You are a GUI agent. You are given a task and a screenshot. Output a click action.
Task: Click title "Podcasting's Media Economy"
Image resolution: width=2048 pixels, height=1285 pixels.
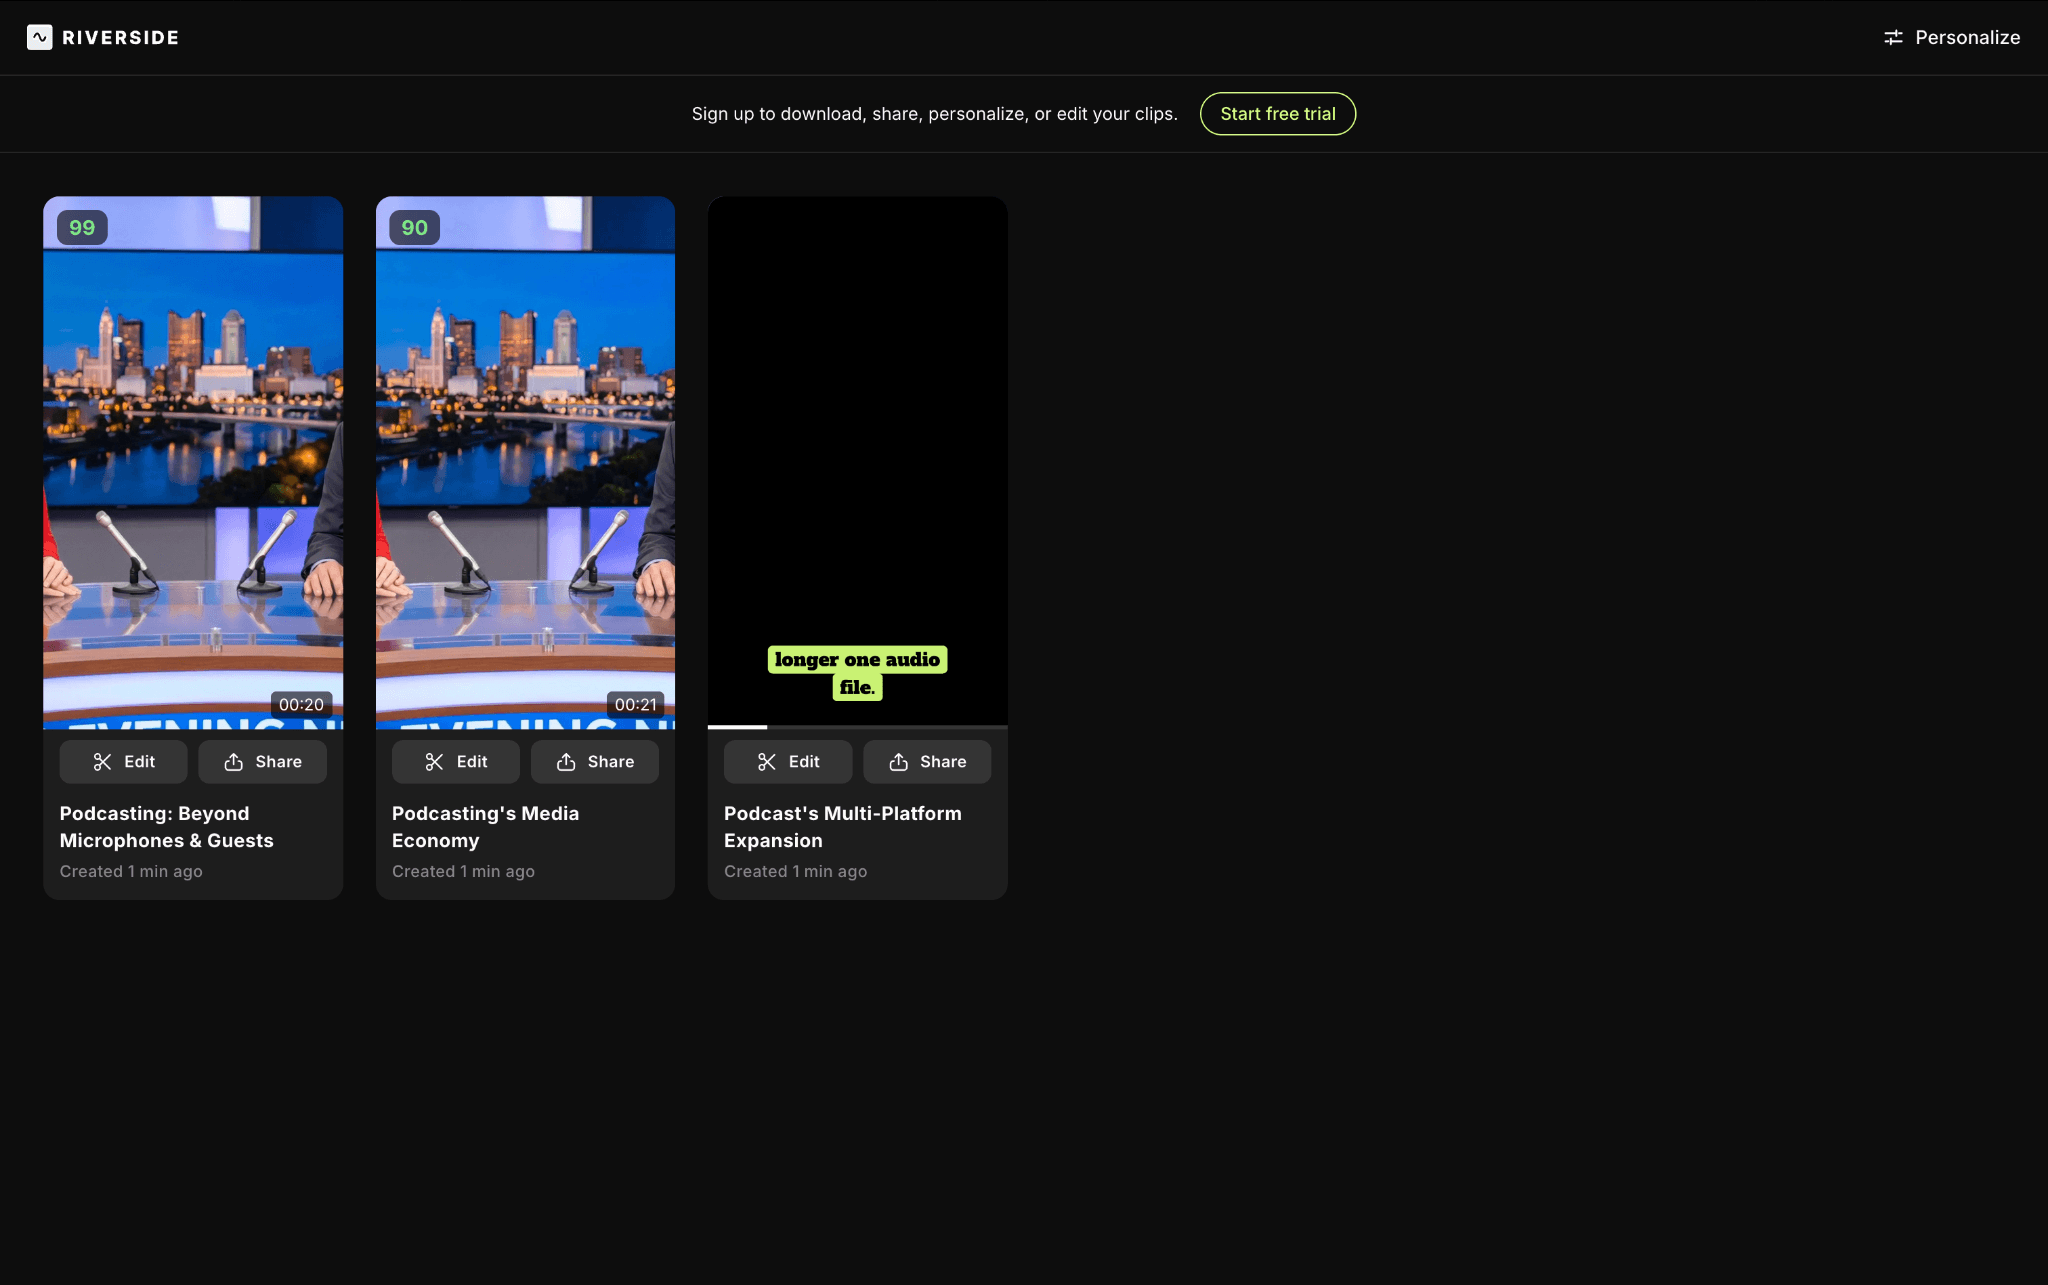click(x=485, y=827)
